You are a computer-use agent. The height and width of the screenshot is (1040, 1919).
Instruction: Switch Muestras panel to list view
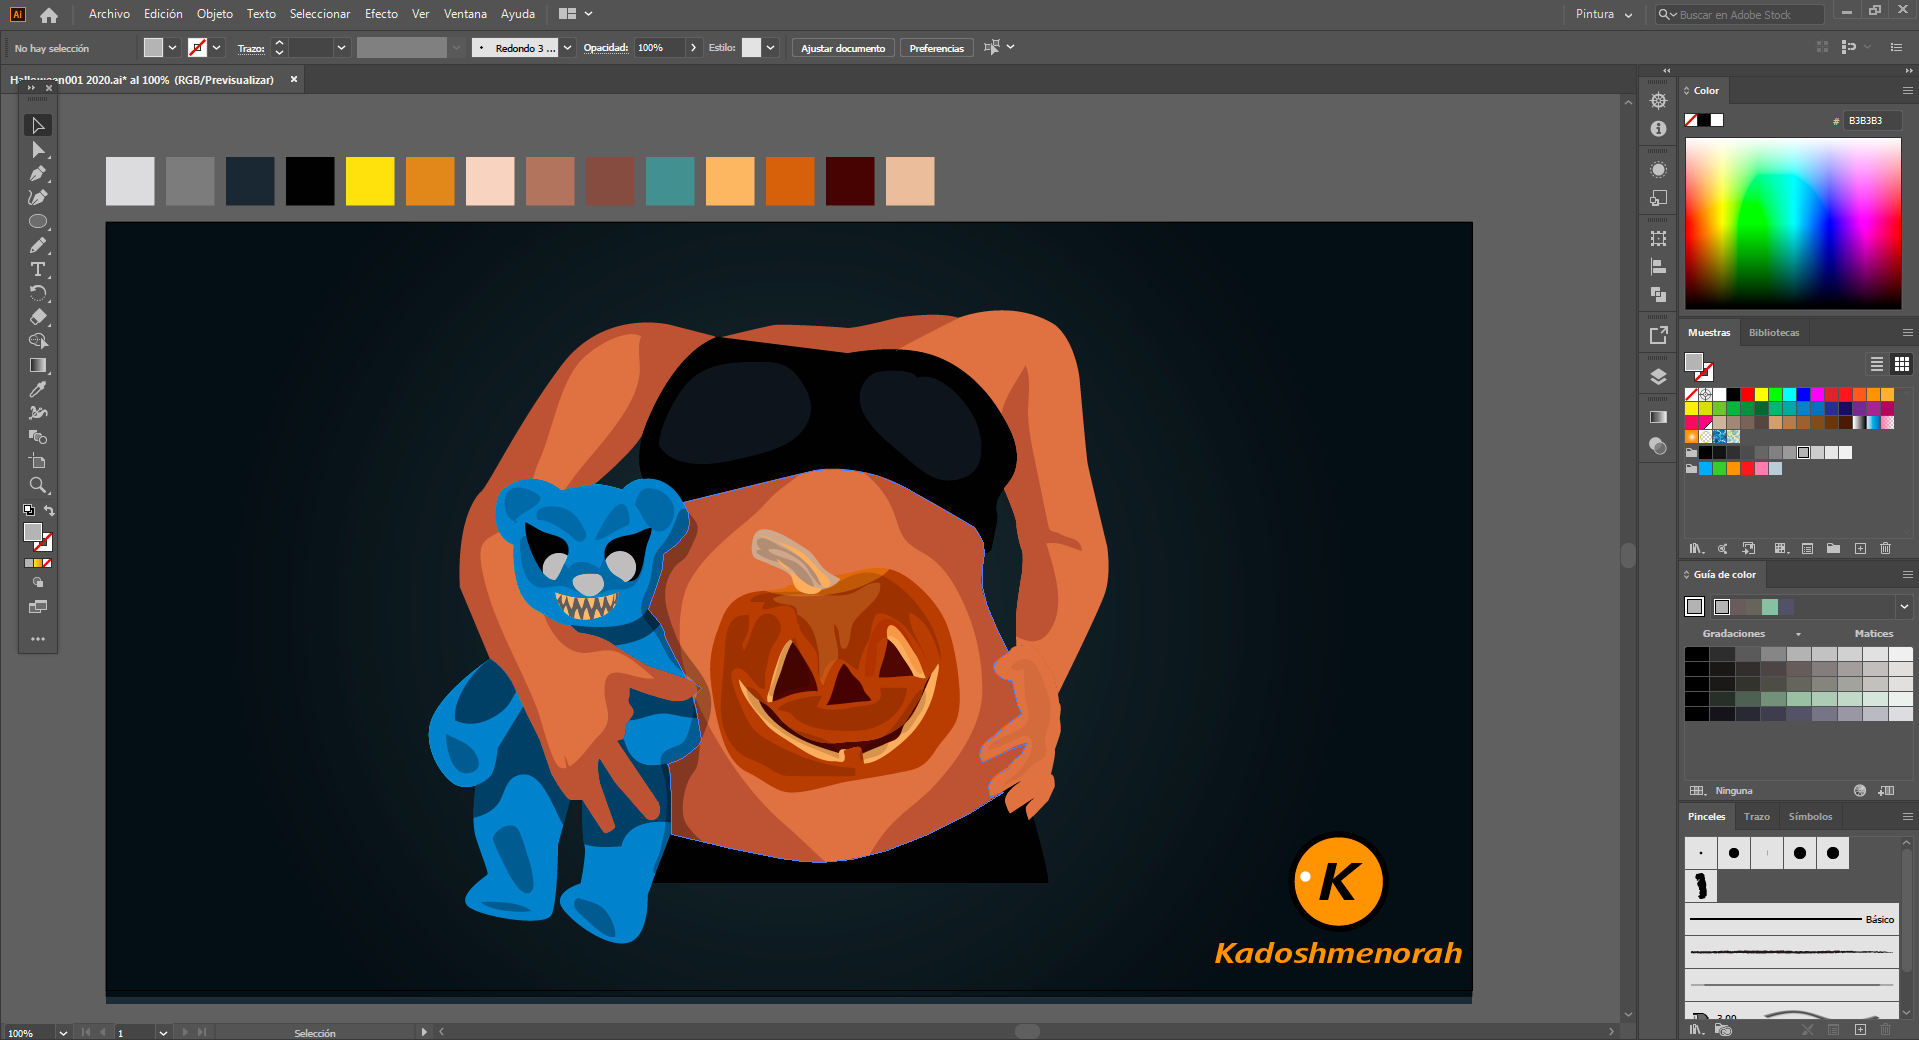[x=1877, y=364]
